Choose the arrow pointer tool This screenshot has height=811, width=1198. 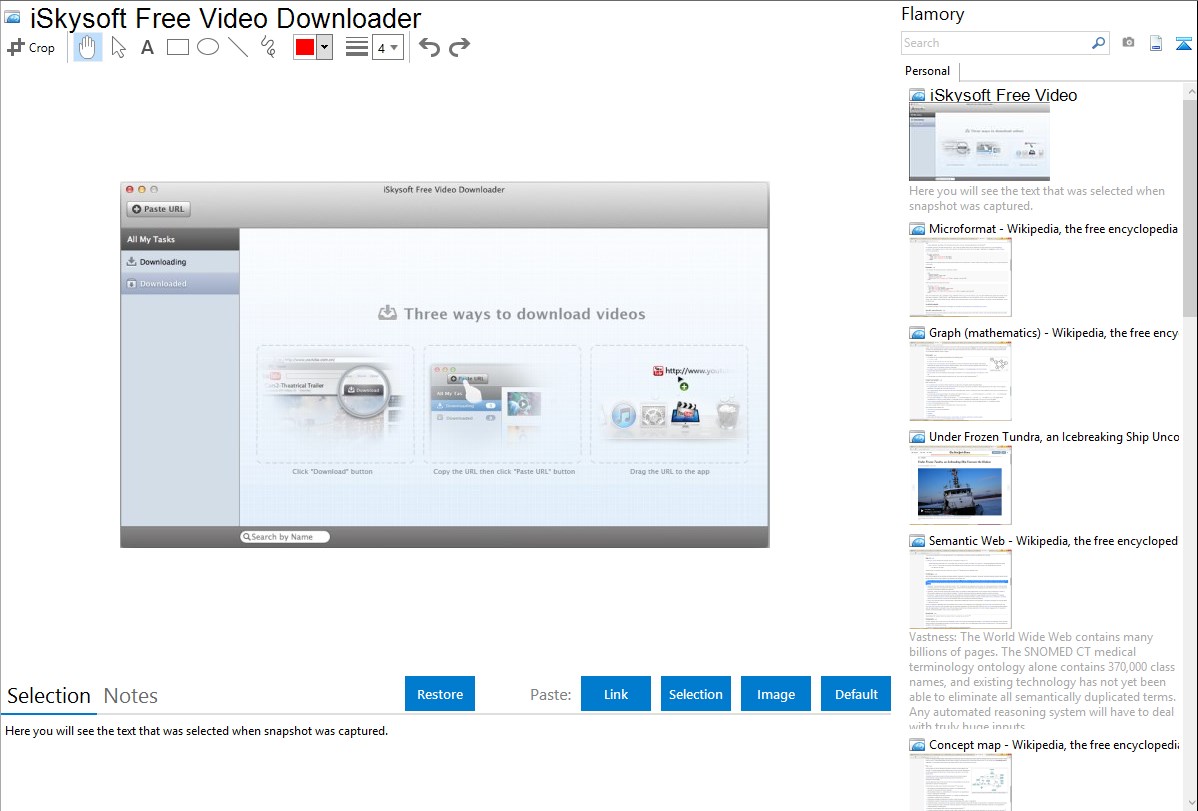[x=118, y=47]
